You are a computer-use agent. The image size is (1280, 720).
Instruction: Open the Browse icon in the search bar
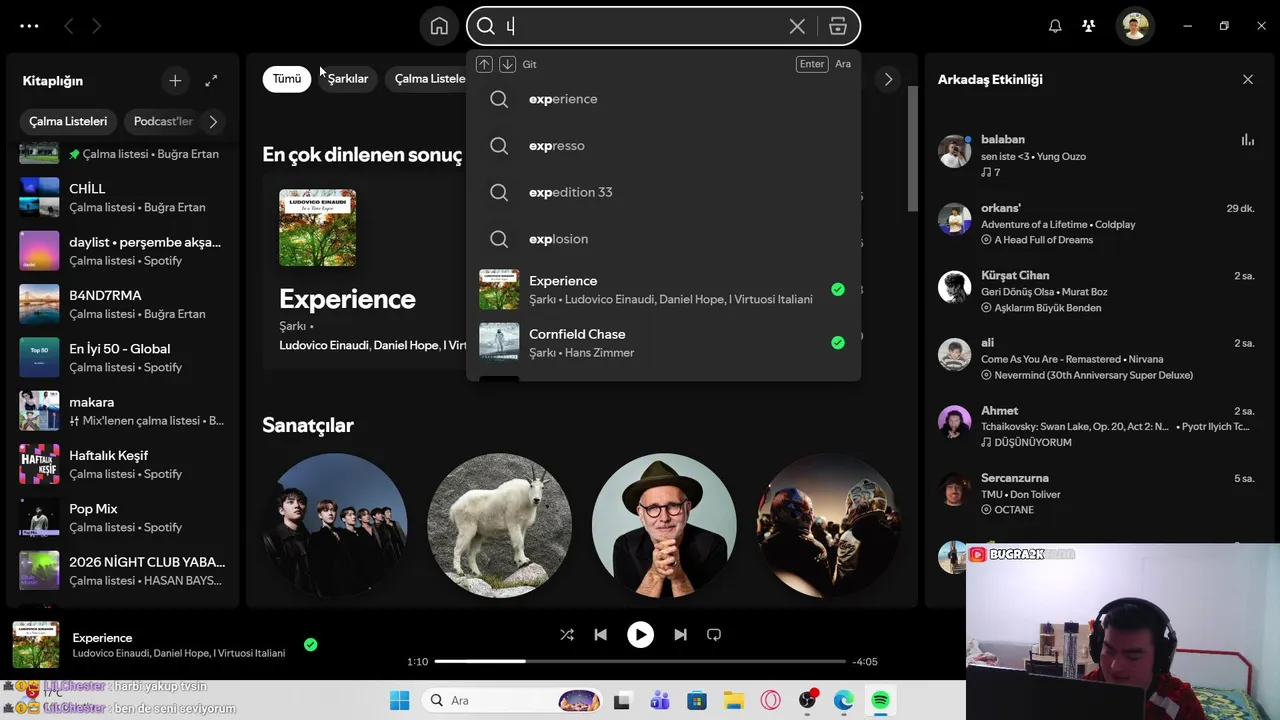tap(838, 26)
